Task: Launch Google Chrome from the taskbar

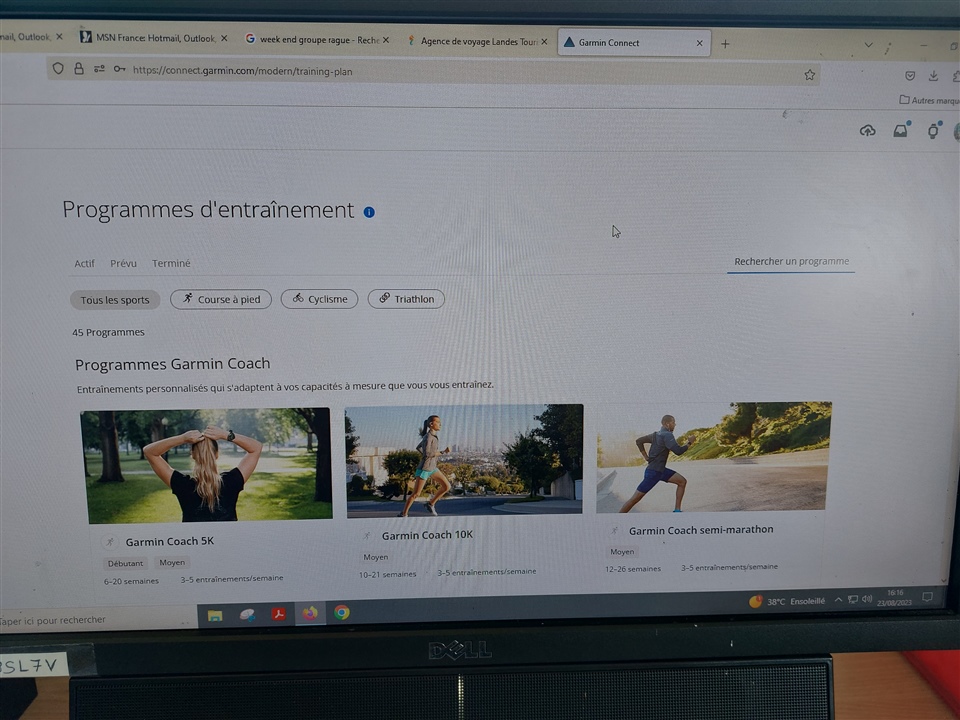Action: pos(342,612)
